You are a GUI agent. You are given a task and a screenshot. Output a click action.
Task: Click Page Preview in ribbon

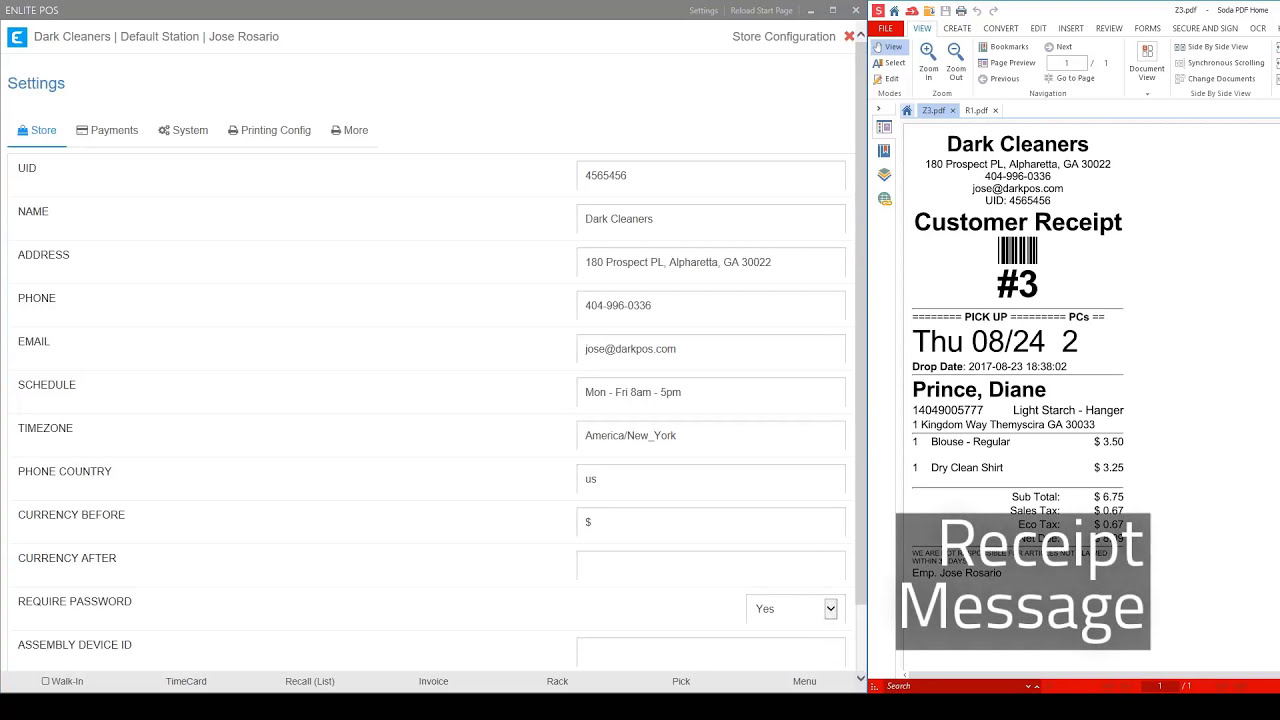[x=1006, y=63]
